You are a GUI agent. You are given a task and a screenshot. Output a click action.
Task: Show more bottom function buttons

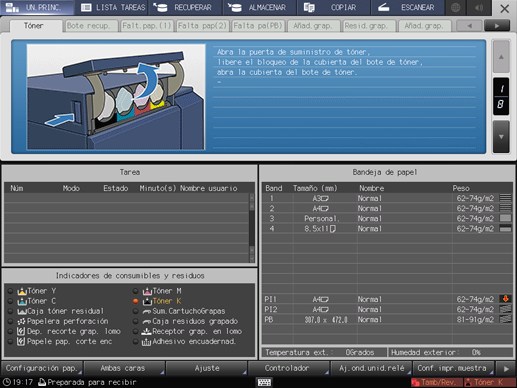(506, 369)
